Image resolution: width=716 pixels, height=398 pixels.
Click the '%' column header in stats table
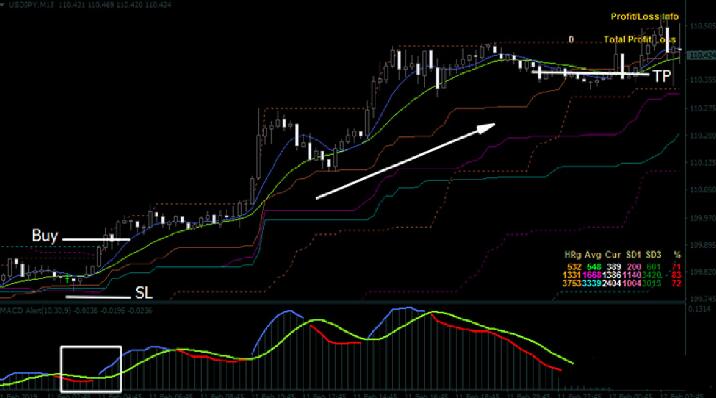tap(677, 255)
